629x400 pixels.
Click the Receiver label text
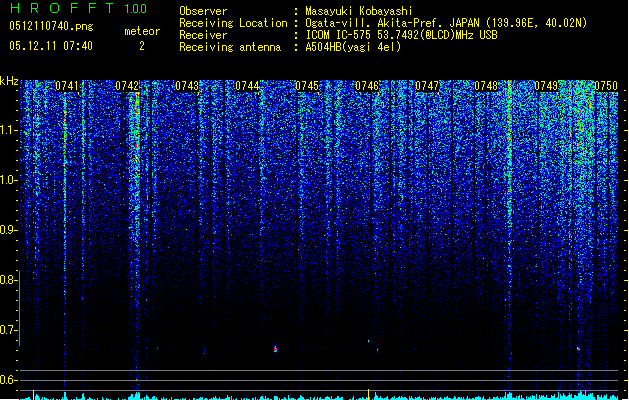[x=203, y=35]
